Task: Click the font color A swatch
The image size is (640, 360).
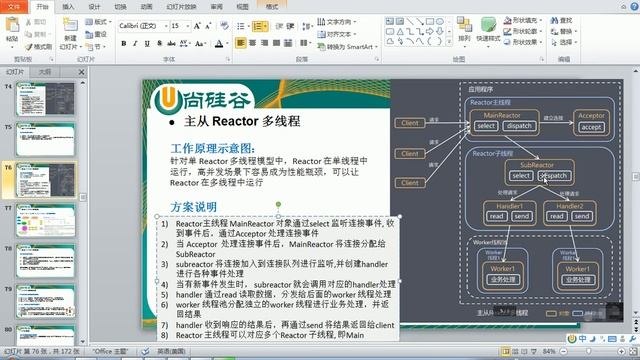Action: pos(219,43)
